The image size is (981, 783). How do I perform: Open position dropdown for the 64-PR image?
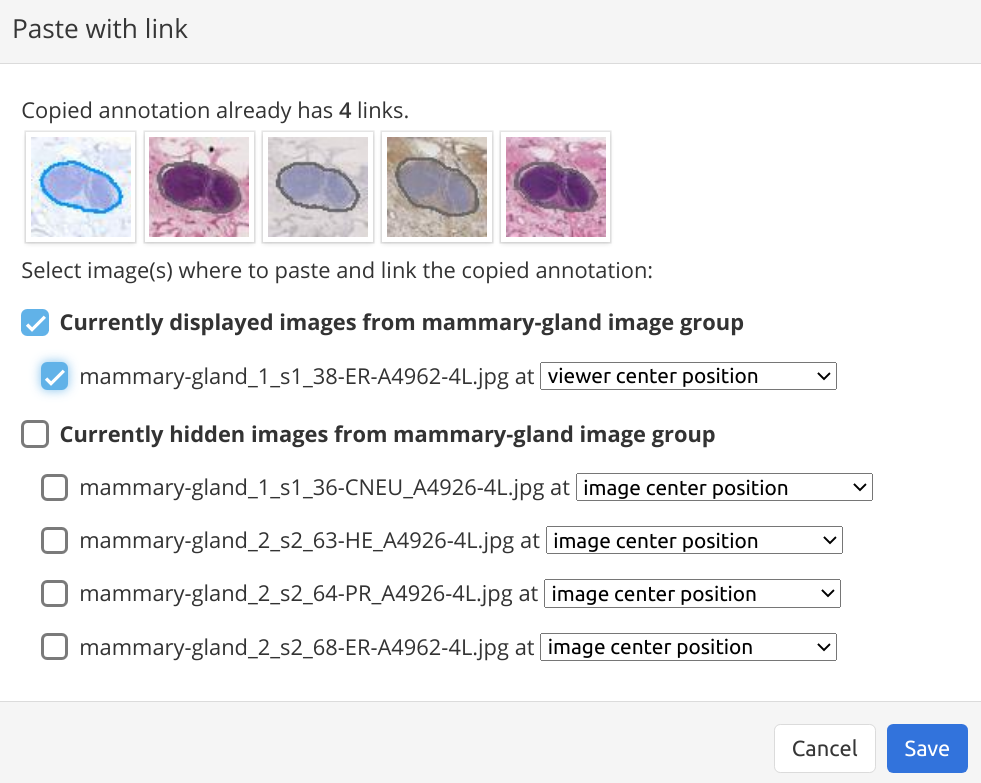pos(691,593)
